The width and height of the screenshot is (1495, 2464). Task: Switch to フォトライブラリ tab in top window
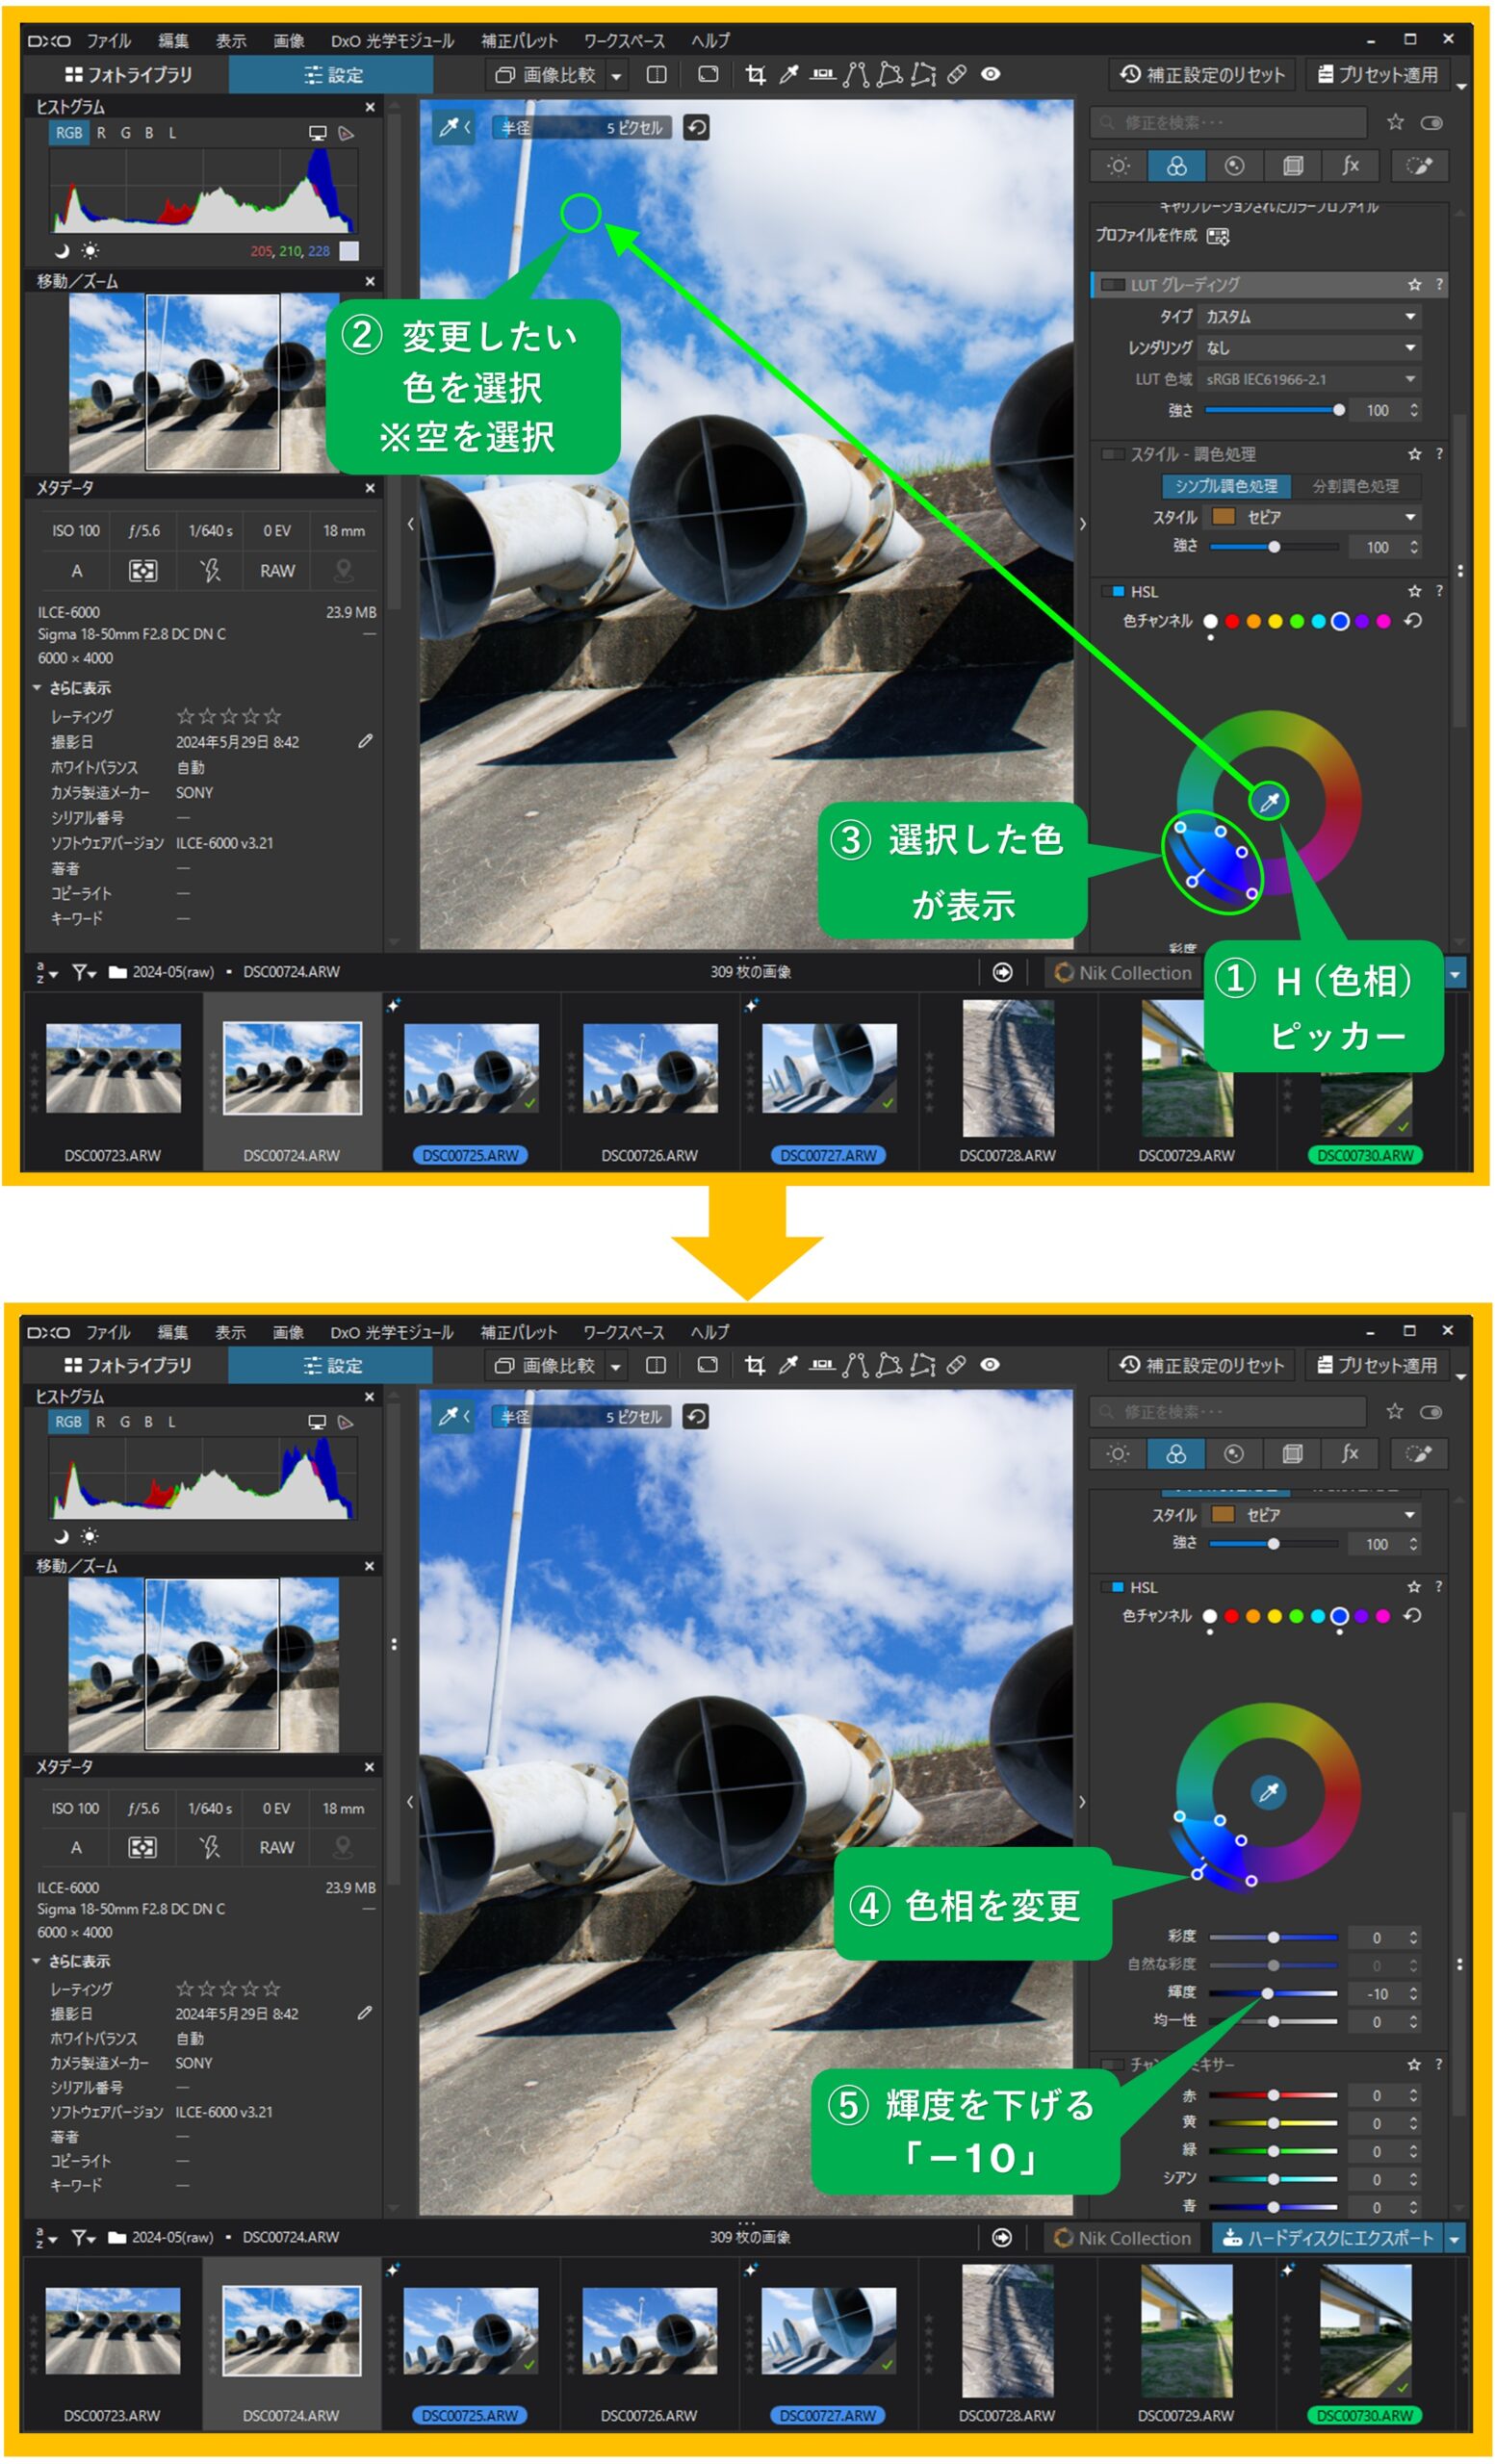coord(127,75)
